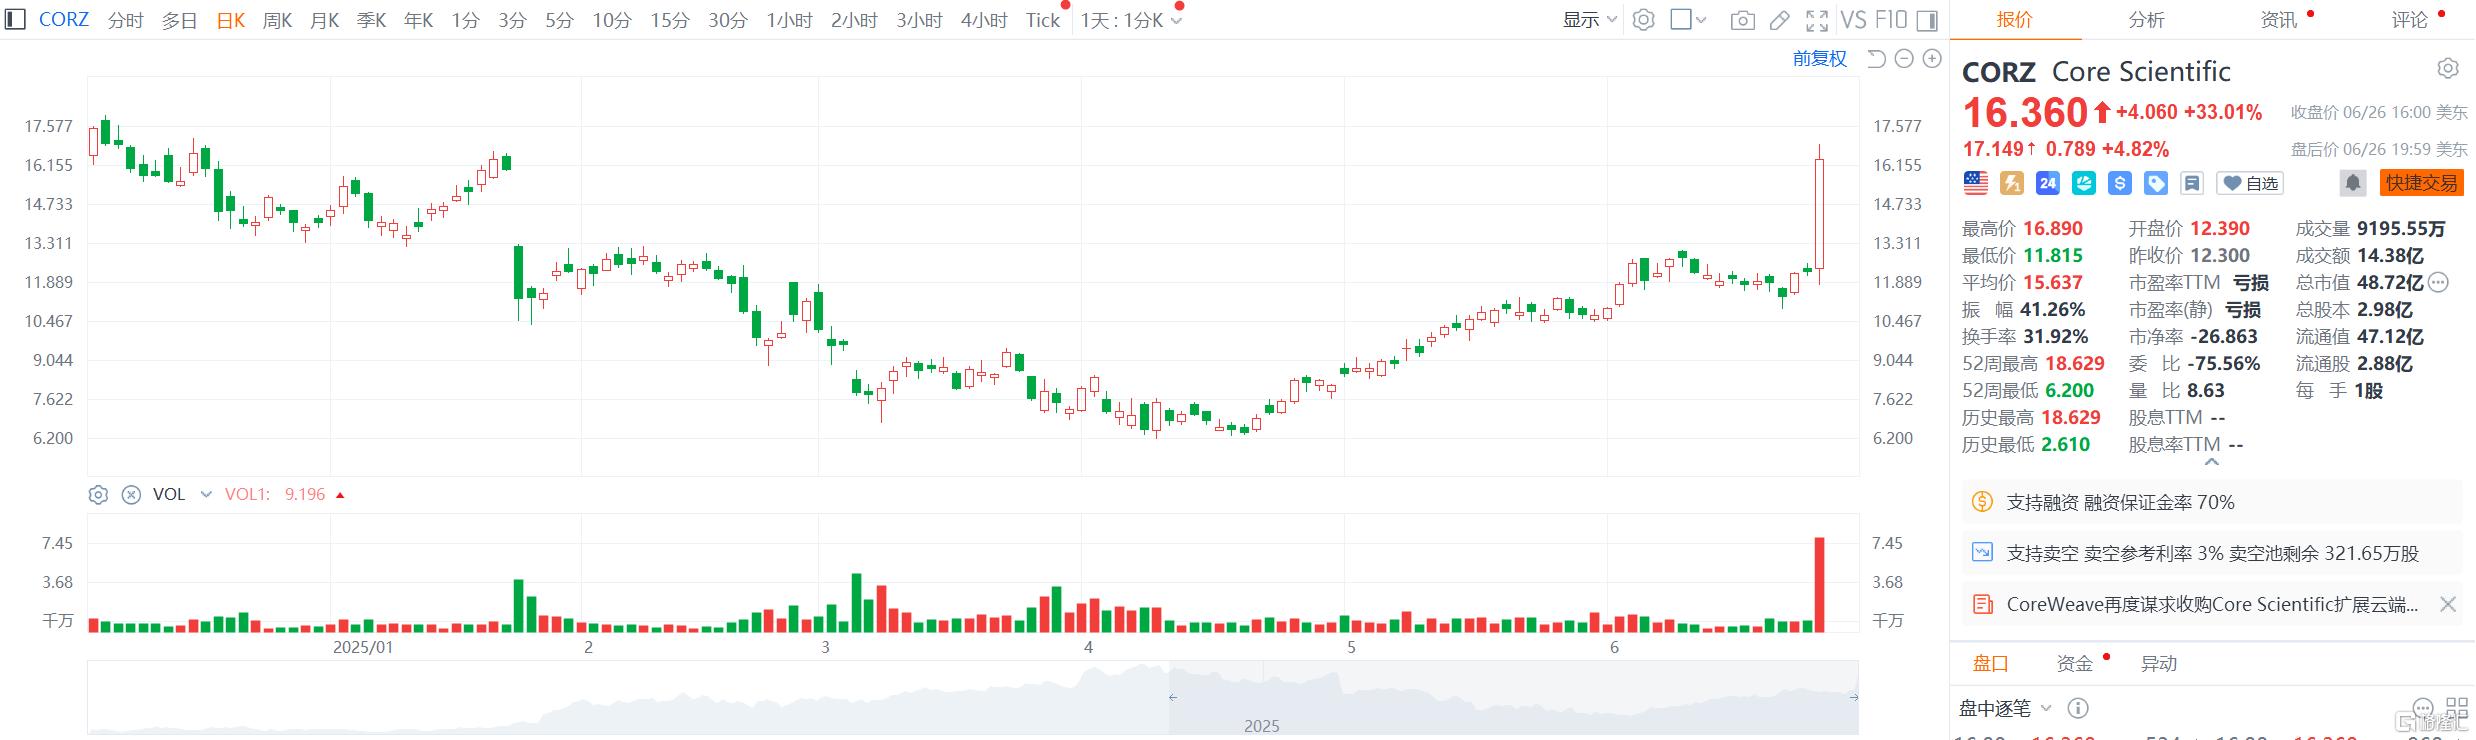Set a price alert with bell icon
The image size is (2476, 740).
point(2353,183)
